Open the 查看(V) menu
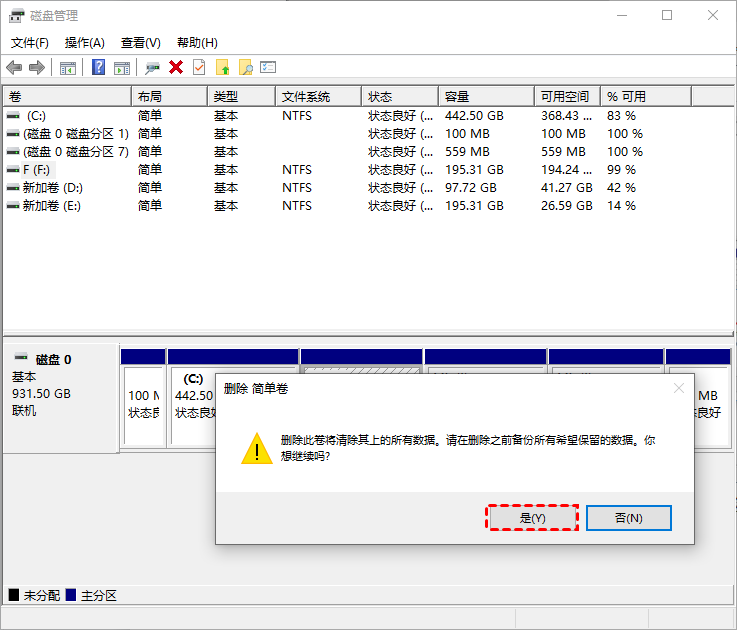The image size is (737, 630). click(x=141, y=43)
